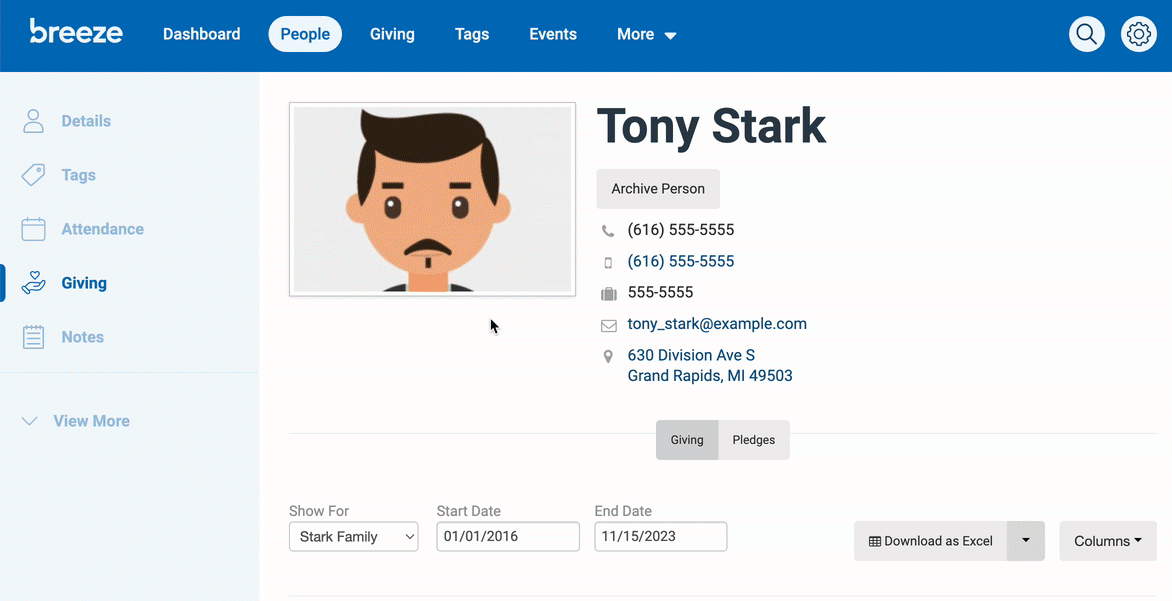Image resolution: width=1172 pixels, height=601 pixels.
Task: Click the phone handset icon
Action: 608,231
